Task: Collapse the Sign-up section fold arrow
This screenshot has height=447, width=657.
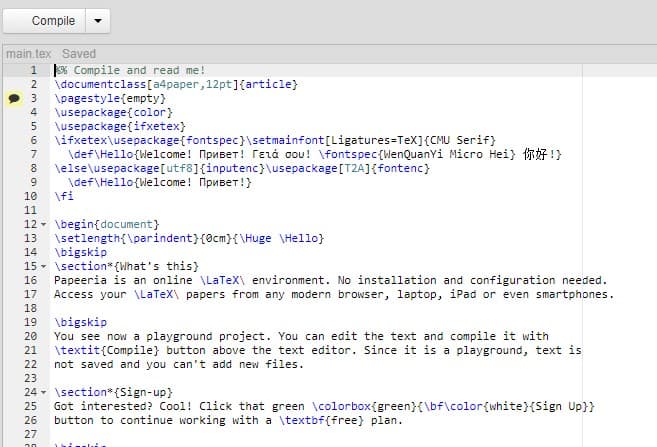Action: pyautogui.click(x=44, y=393)
